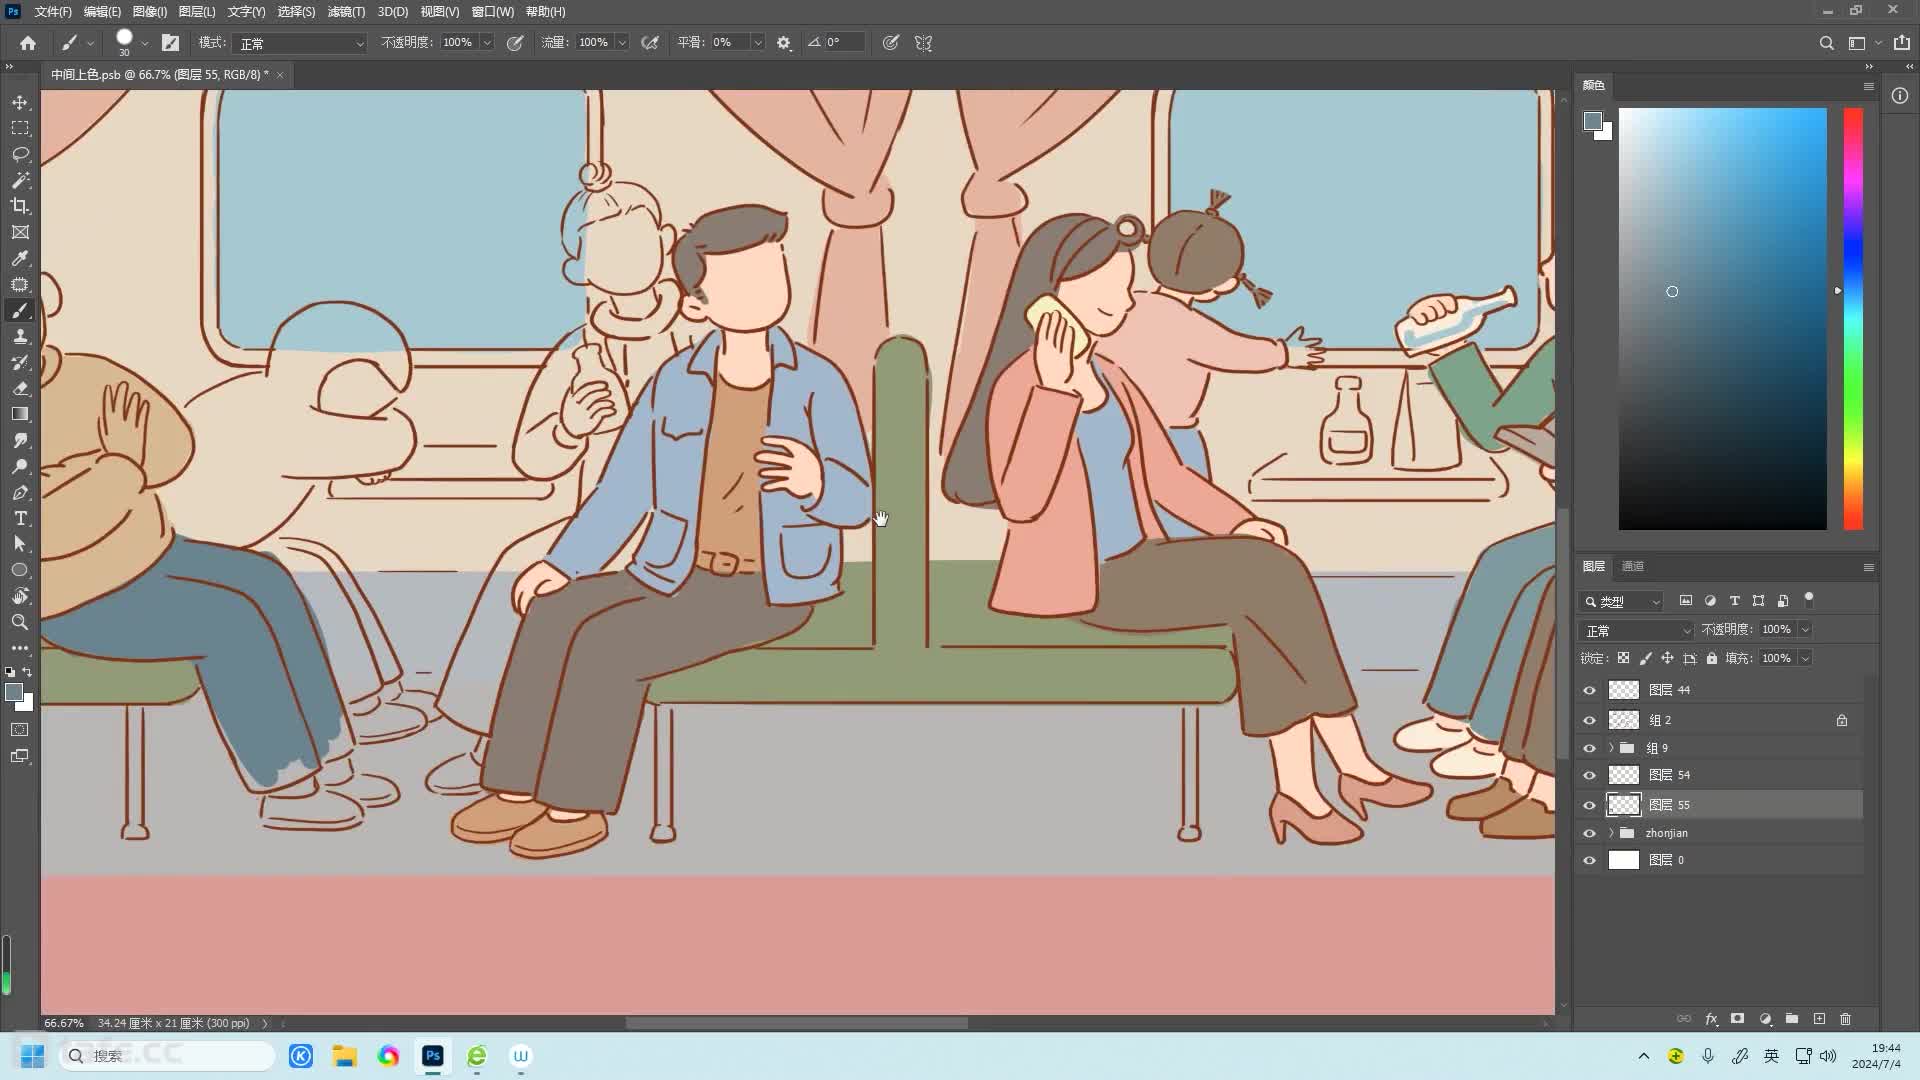The image size is (1920, 1080).
Task: Select the Eyedropper tool
Action: 20,258
